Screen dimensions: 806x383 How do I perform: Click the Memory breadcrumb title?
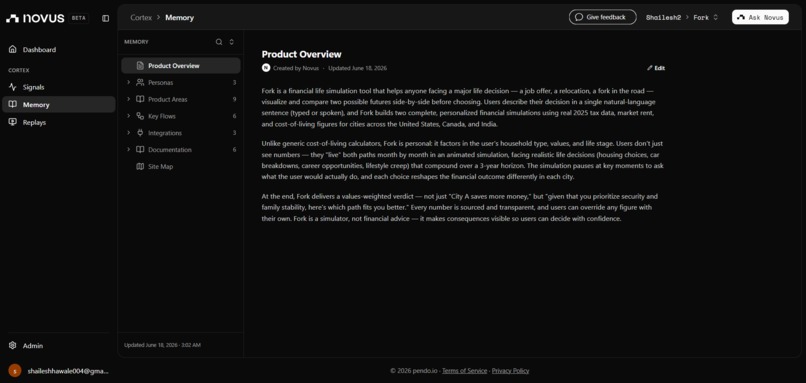[x=179, y=17]
